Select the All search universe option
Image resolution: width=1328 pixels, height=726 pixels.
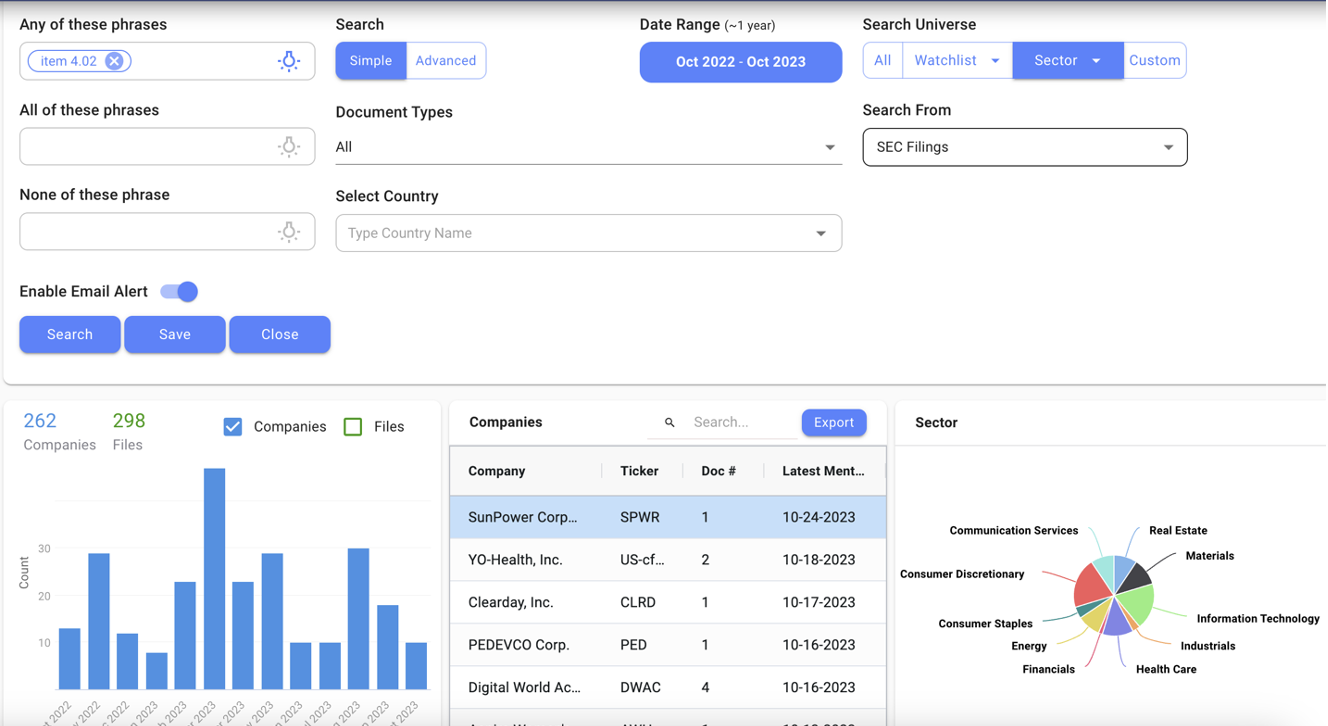click(x=882, y=61)
